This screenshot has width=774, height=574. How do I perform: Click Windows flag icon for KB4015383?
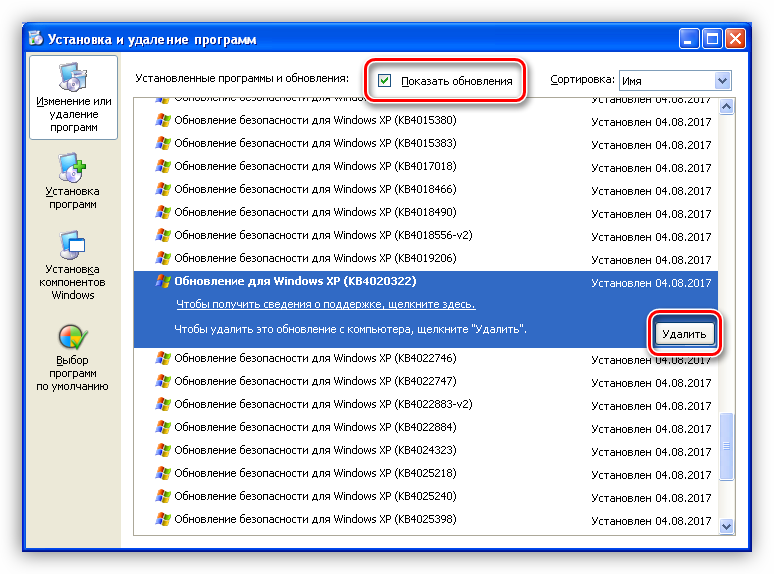click(x=162, y=143)
